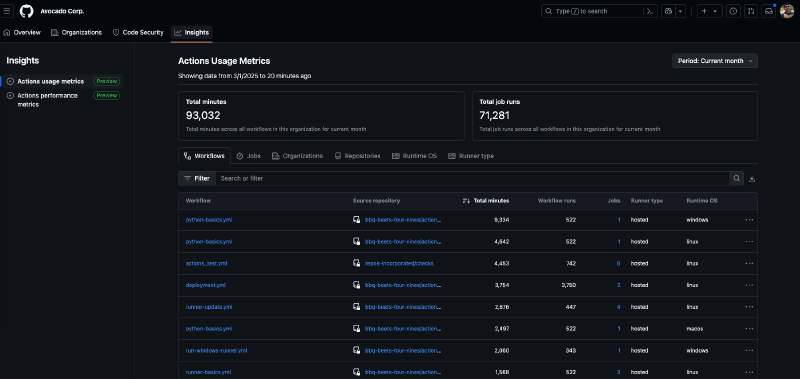Image resolution: width=800 pixels, height=379 pixels.
Task: Open the issues icon in header
Action: tap(733, 11)
